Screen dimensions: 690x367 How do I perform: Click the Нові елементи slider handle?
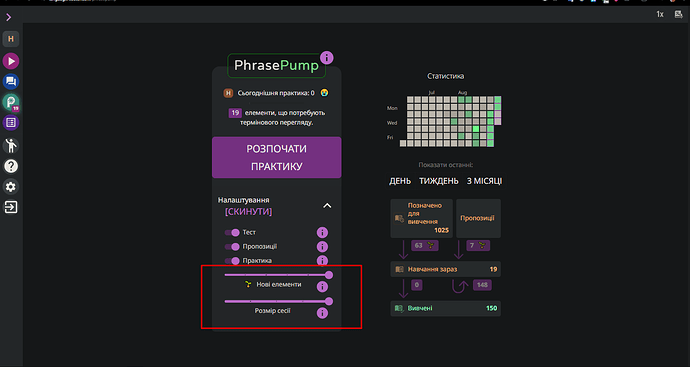pyautogui.click(x=329, y=275)
